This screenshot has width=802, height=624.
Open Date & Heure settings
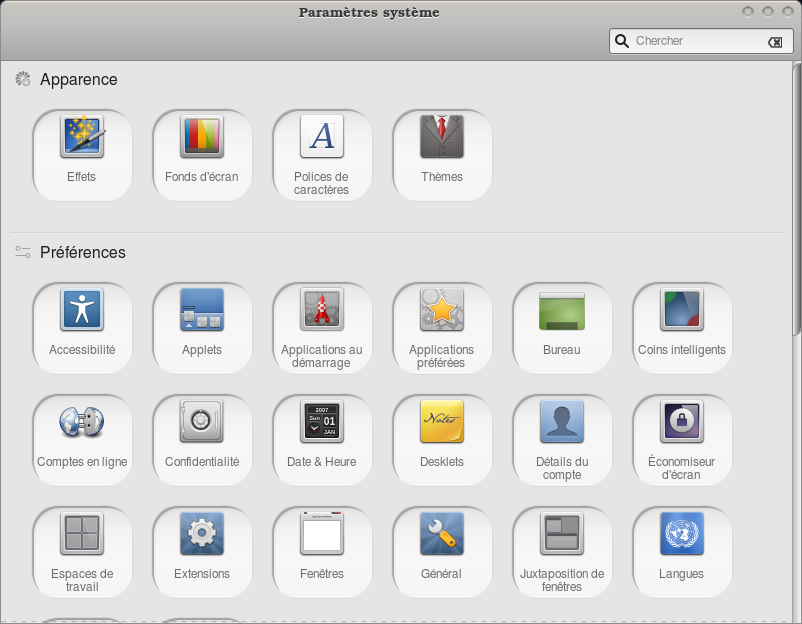pos(322,440)
